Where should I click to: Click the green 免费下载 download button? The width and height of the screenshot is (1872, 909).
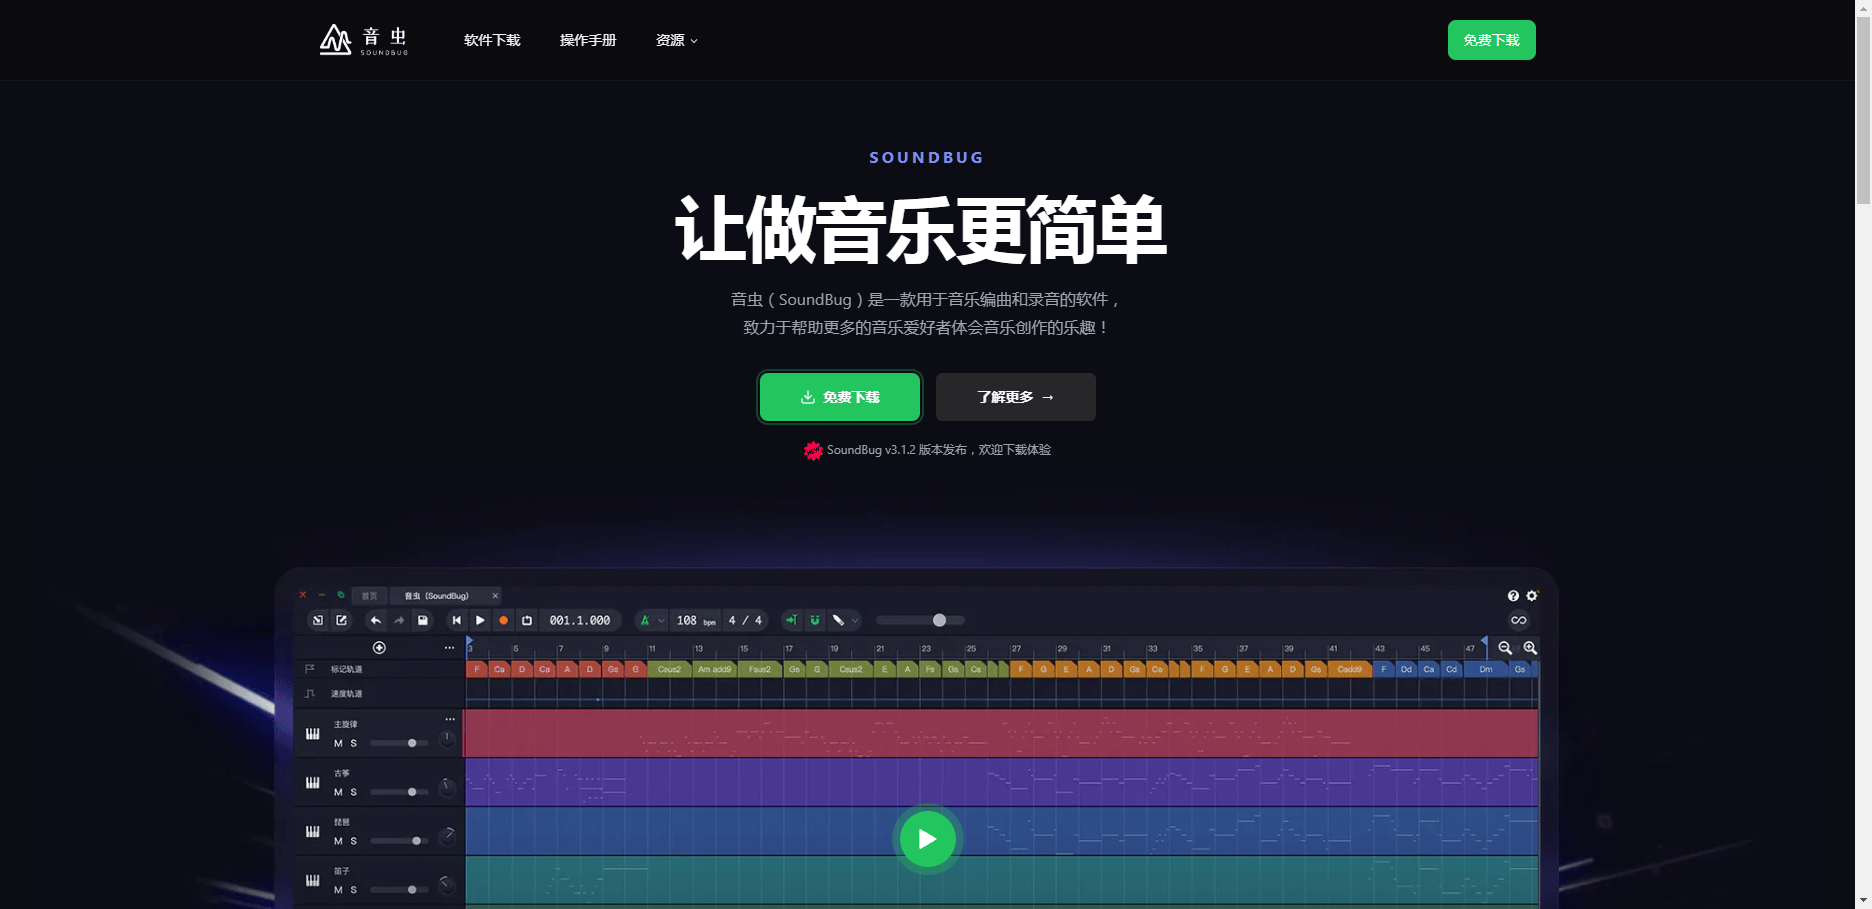pyautogui.click(x=839, y=397)
